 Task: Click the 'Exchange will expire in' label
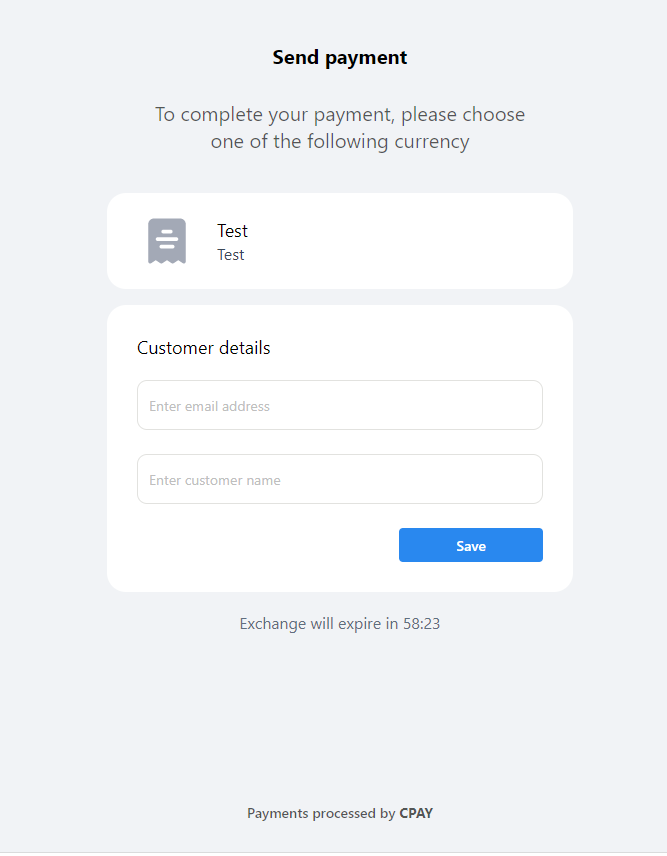tap(319, 624)
